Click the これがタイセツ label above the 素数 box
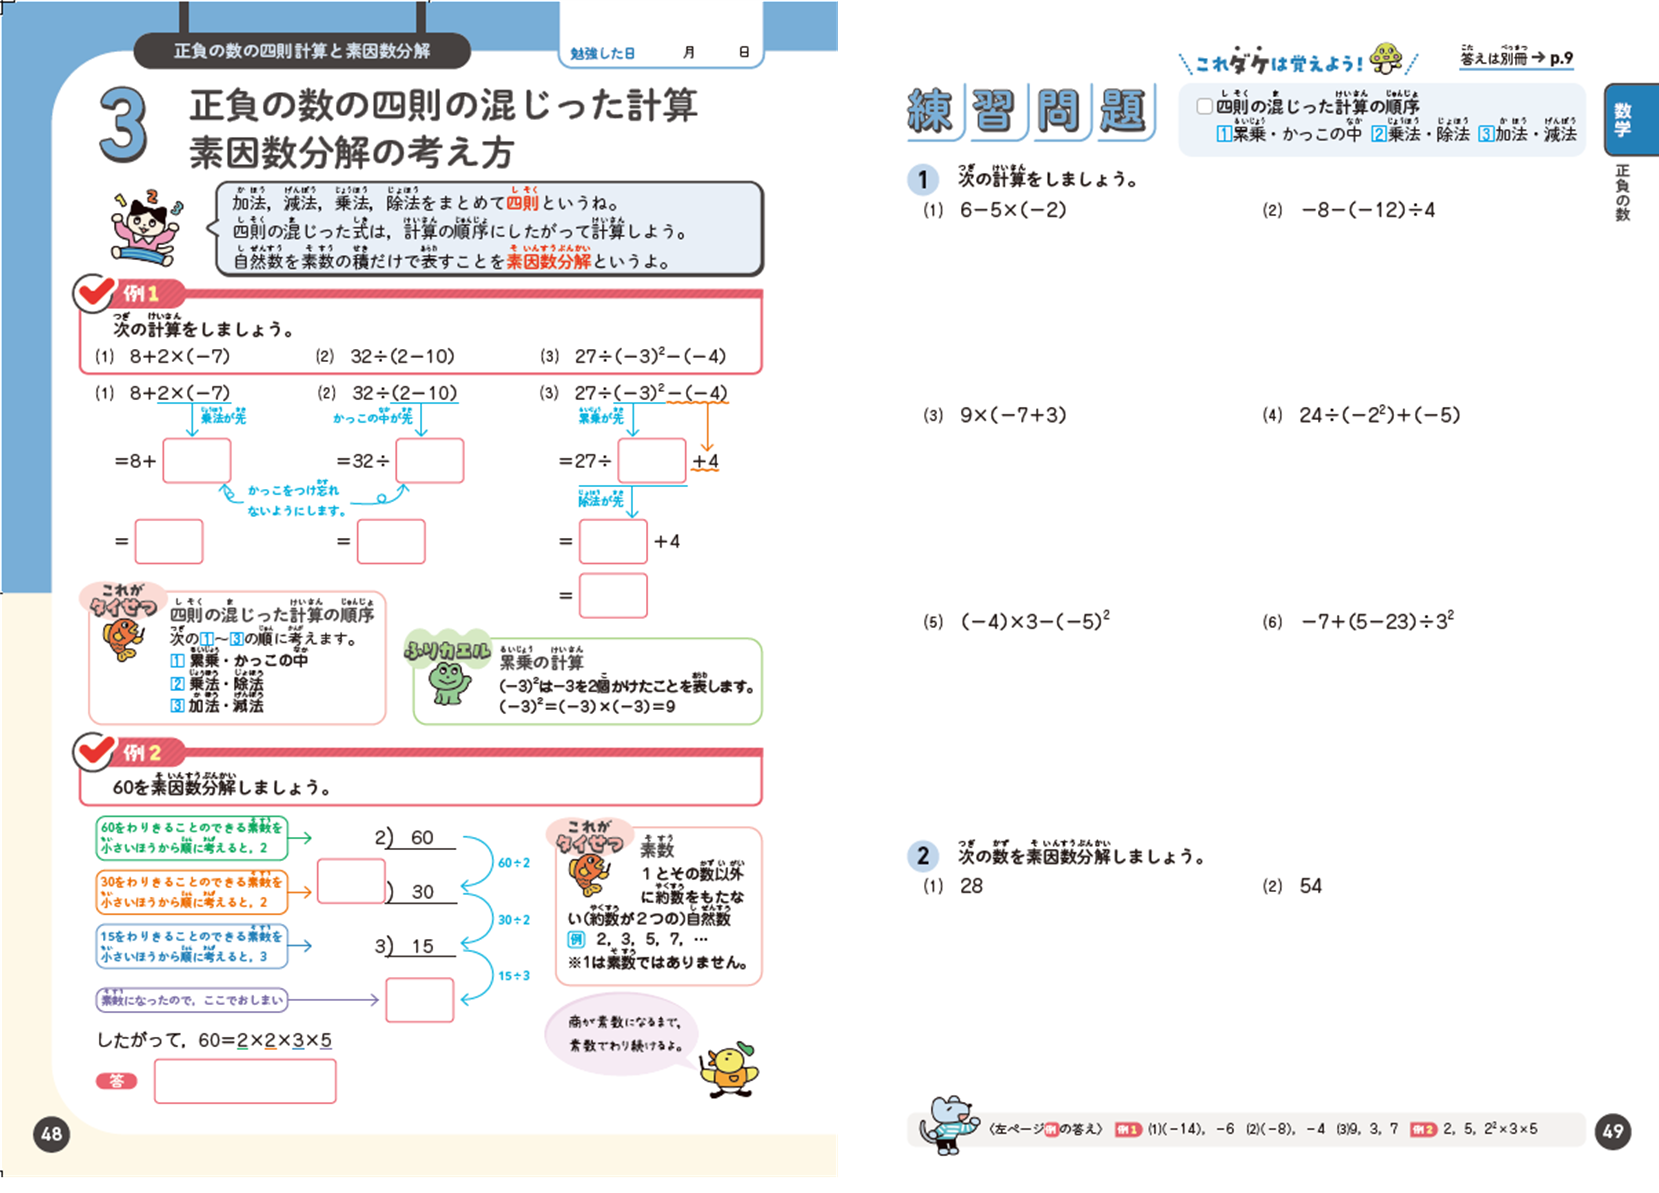The width and height of the screenshot is (1659, 1193). click(590, 838)
